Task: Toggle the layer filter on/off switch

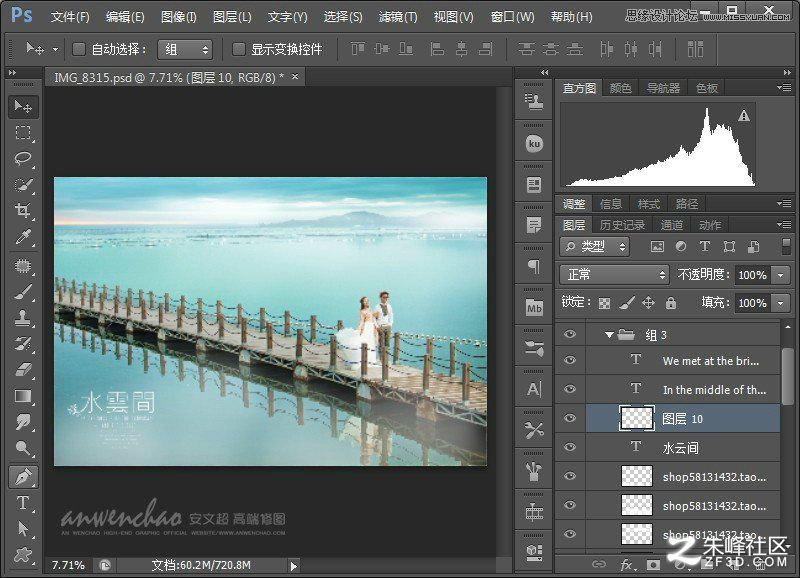Action: pyautogui.click(x=786, y=246)
